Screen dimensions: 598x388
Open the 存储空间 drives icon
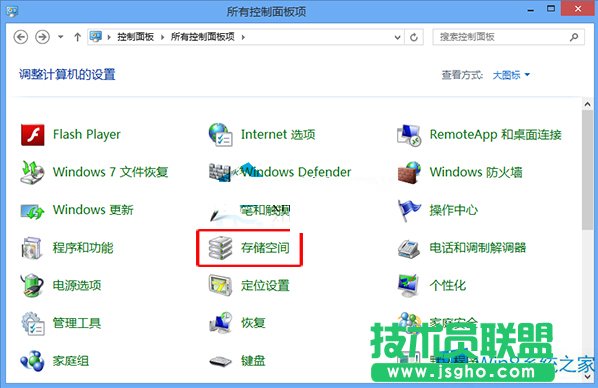(220, 248)
